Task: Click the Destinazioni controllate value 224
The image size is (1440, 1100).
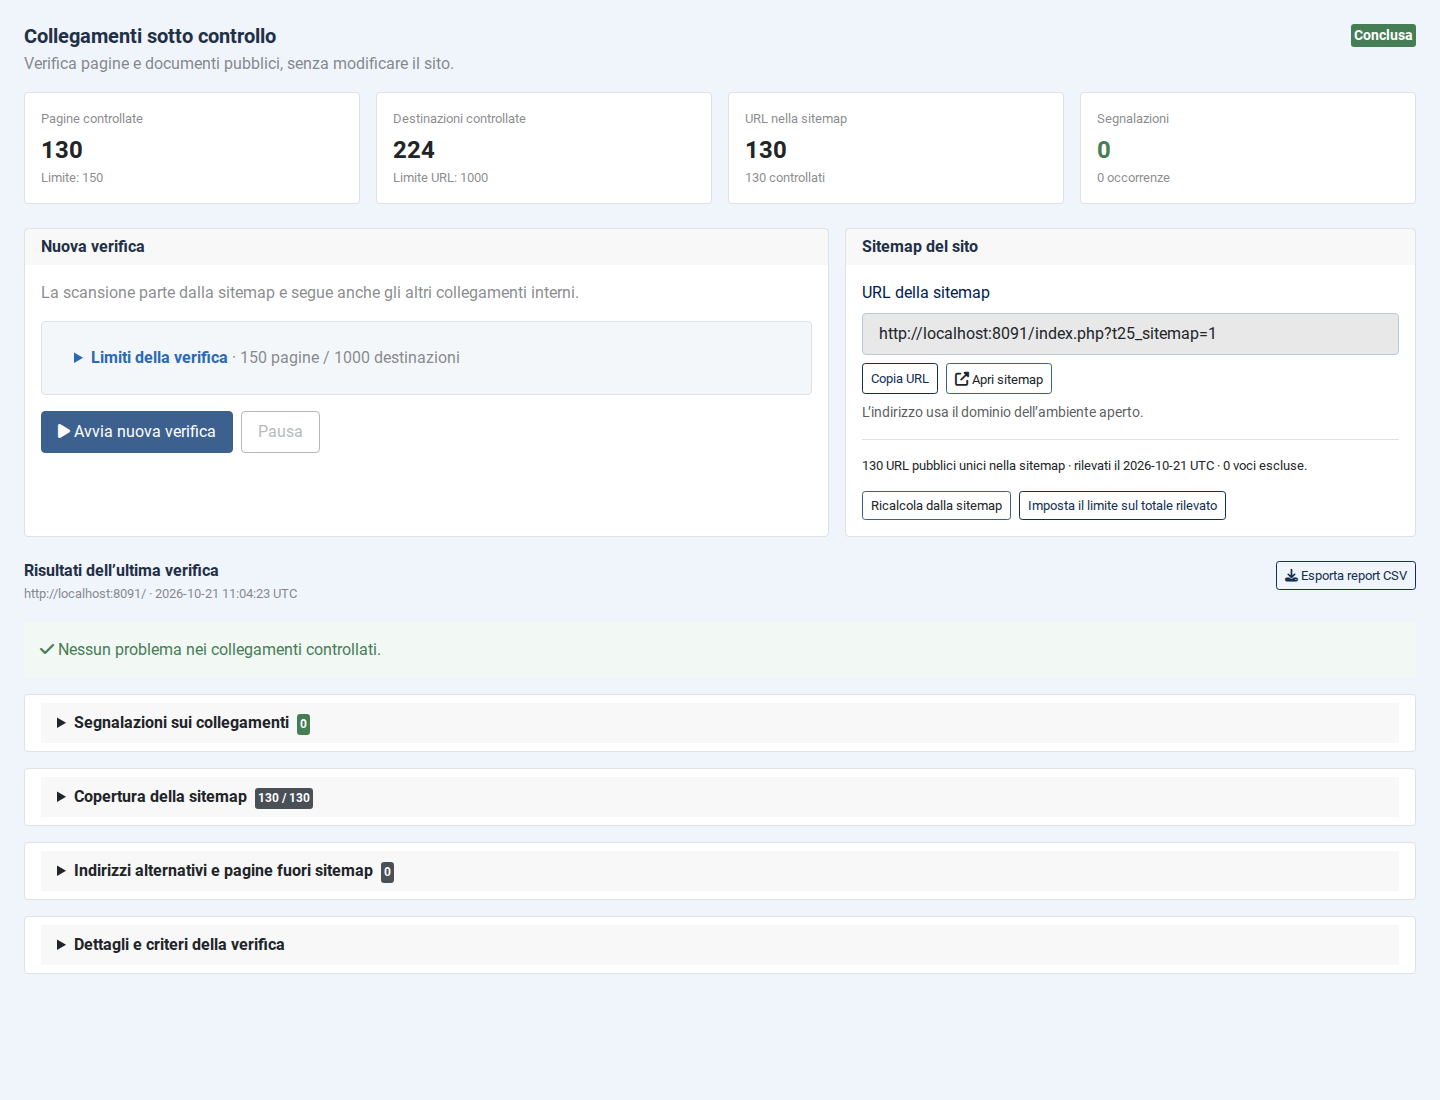Action: 414,150
